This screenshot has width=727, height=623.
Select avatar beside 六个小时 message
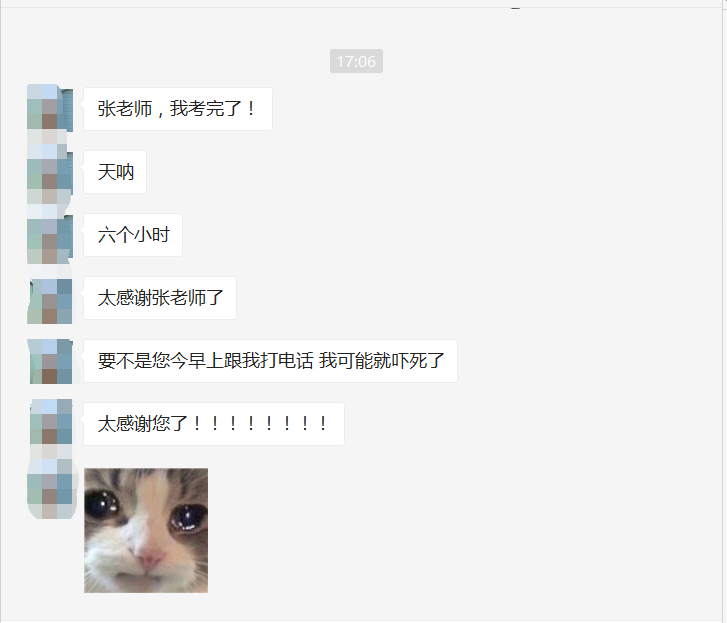pyautogui.click(x=50, y=235)
